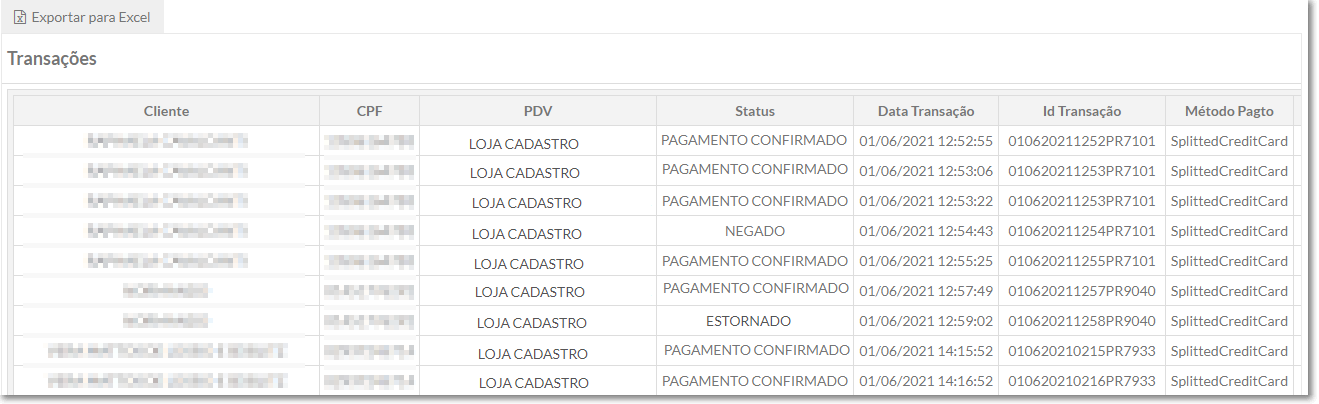Click the Excel export icon

[x=19, y=18]
